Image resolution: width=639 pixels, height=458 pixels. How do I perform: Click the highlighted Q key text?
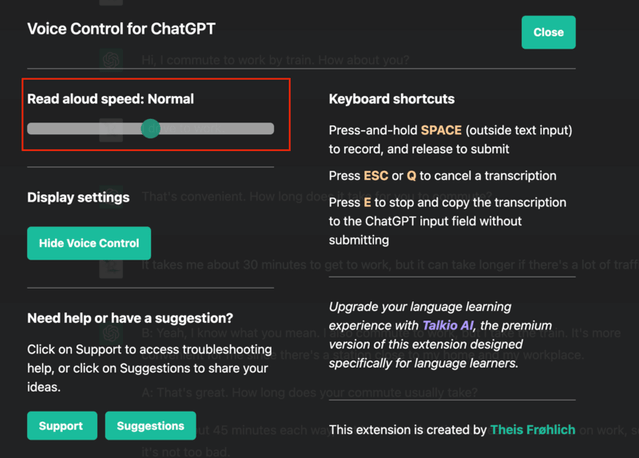[411, 176]
